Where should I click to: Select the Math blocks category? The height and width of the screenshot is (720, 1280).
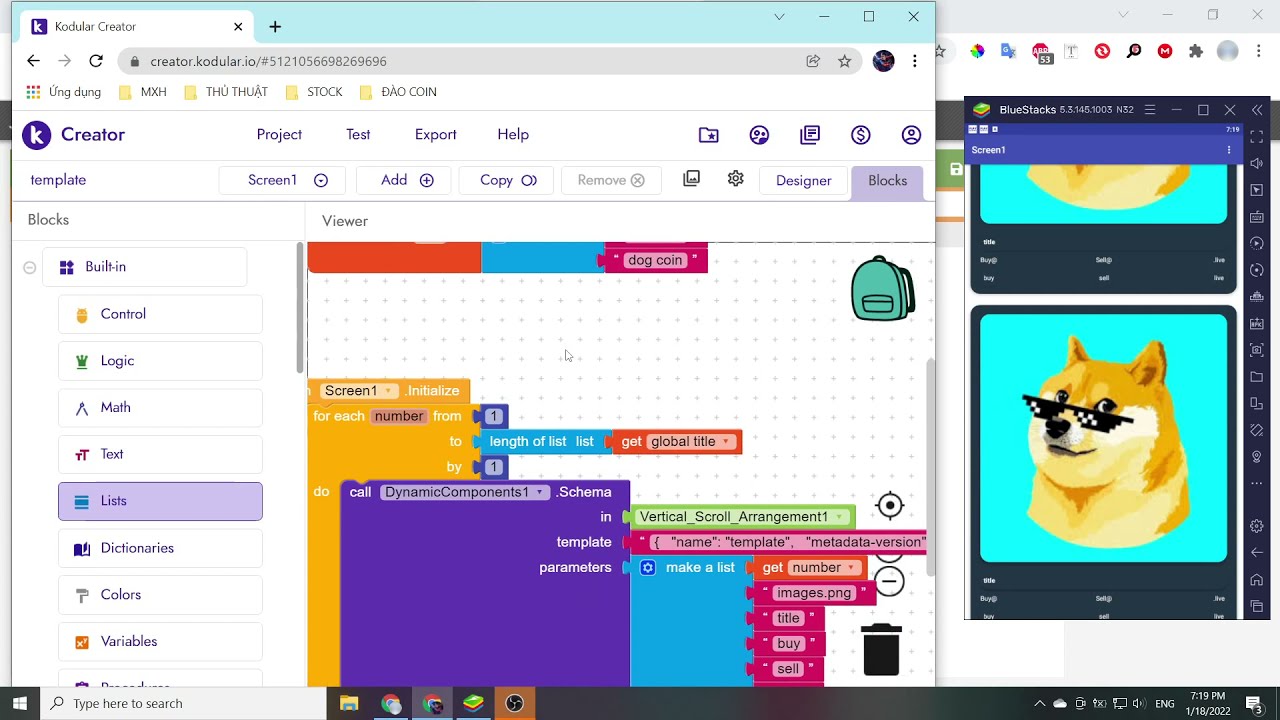coord(160,408)
